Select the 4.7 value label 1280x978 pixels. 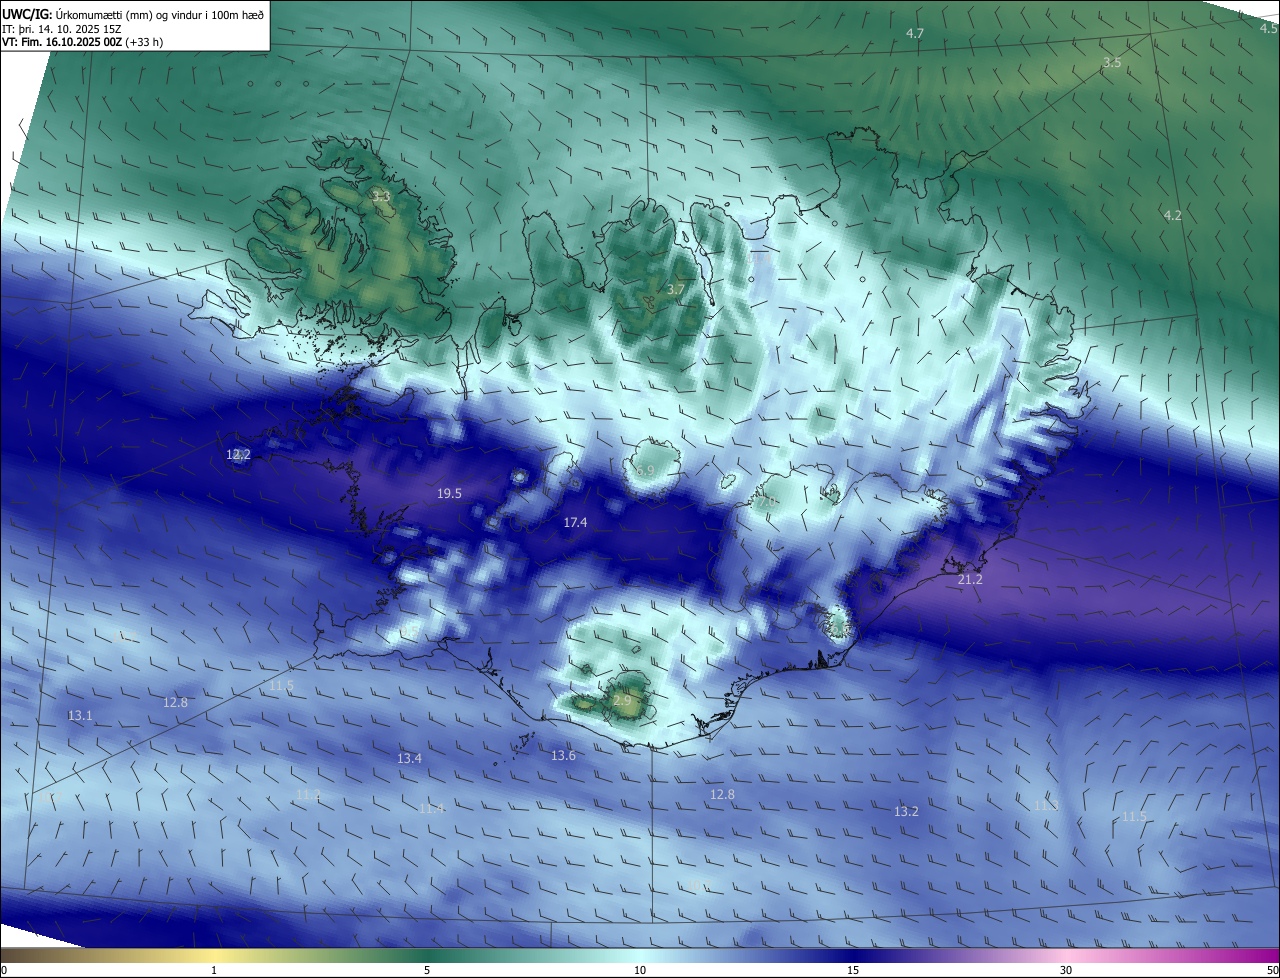[915, 34]
